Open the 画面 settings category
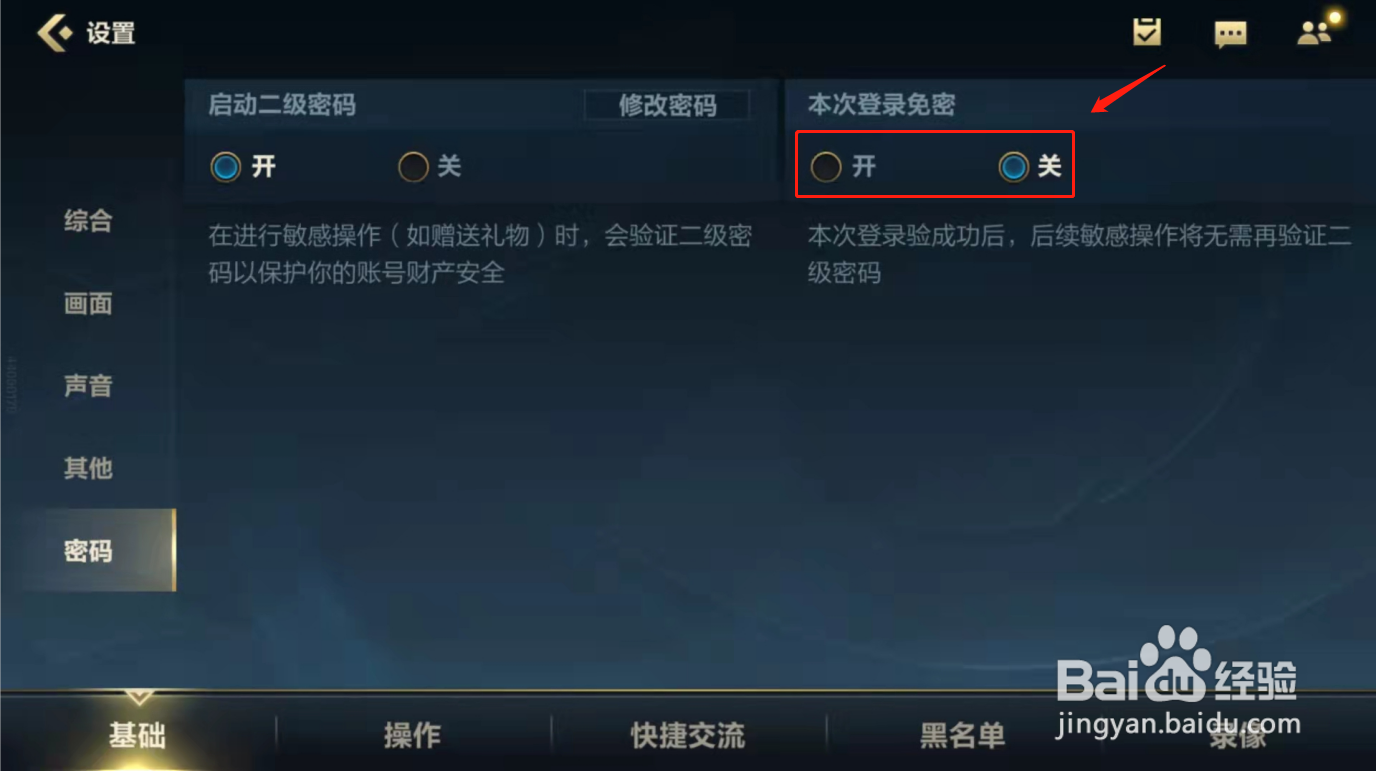This screenshot has width=1376, height=771. point(88,303)
